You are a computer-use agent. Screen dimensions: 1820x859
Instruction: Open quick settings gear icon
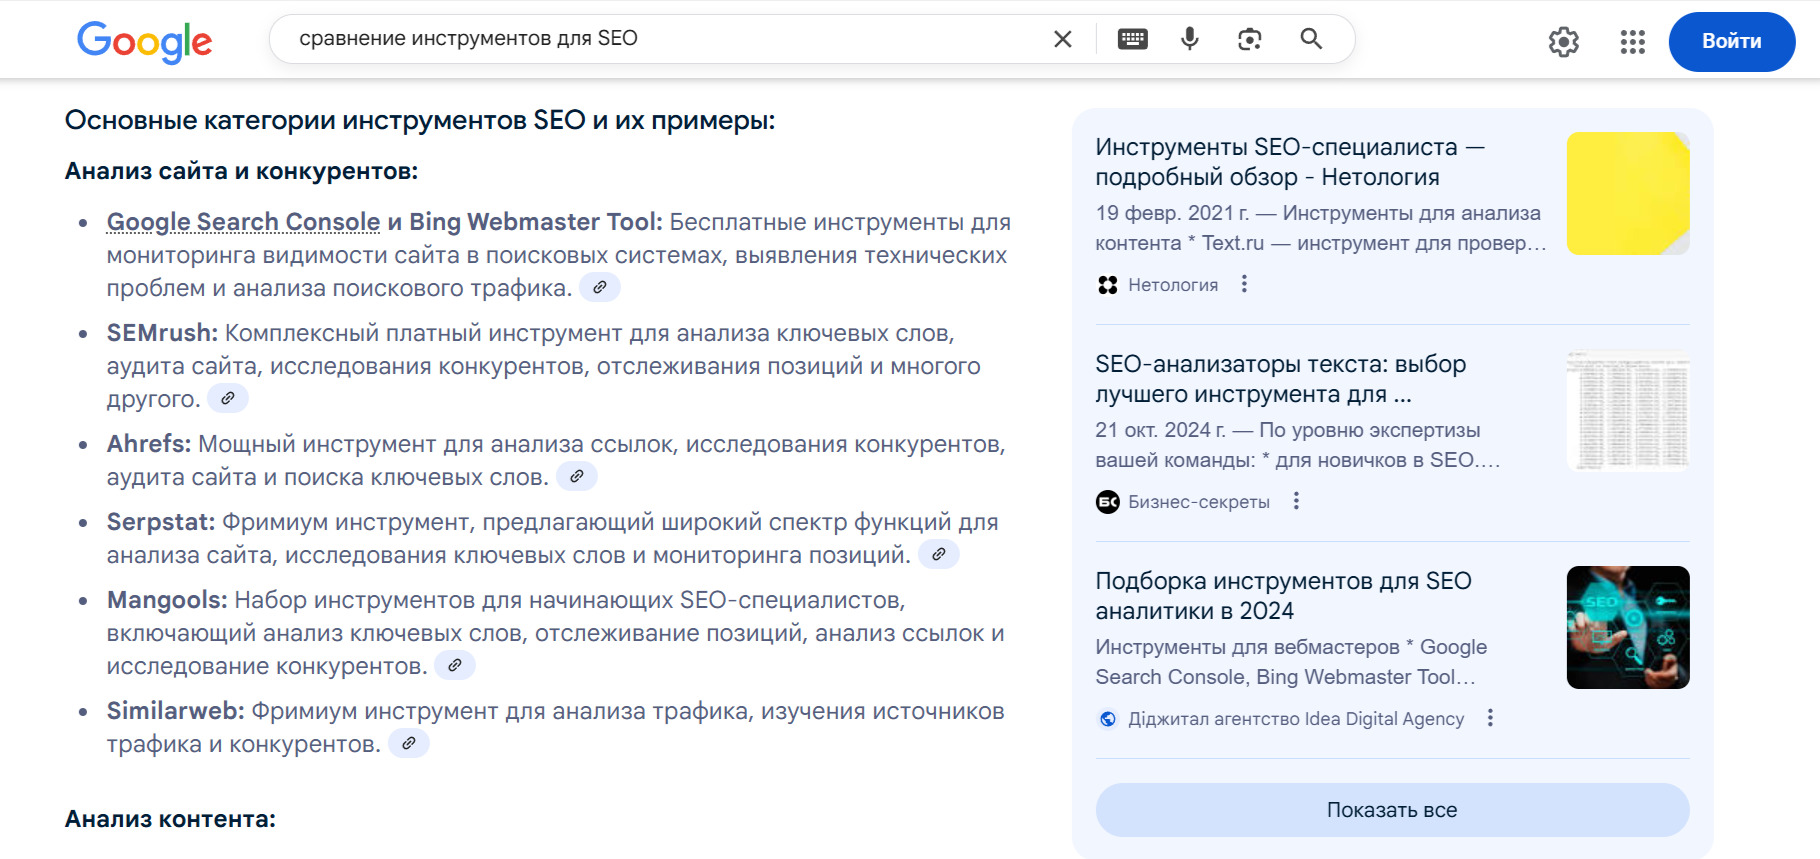coord(1564,42)
